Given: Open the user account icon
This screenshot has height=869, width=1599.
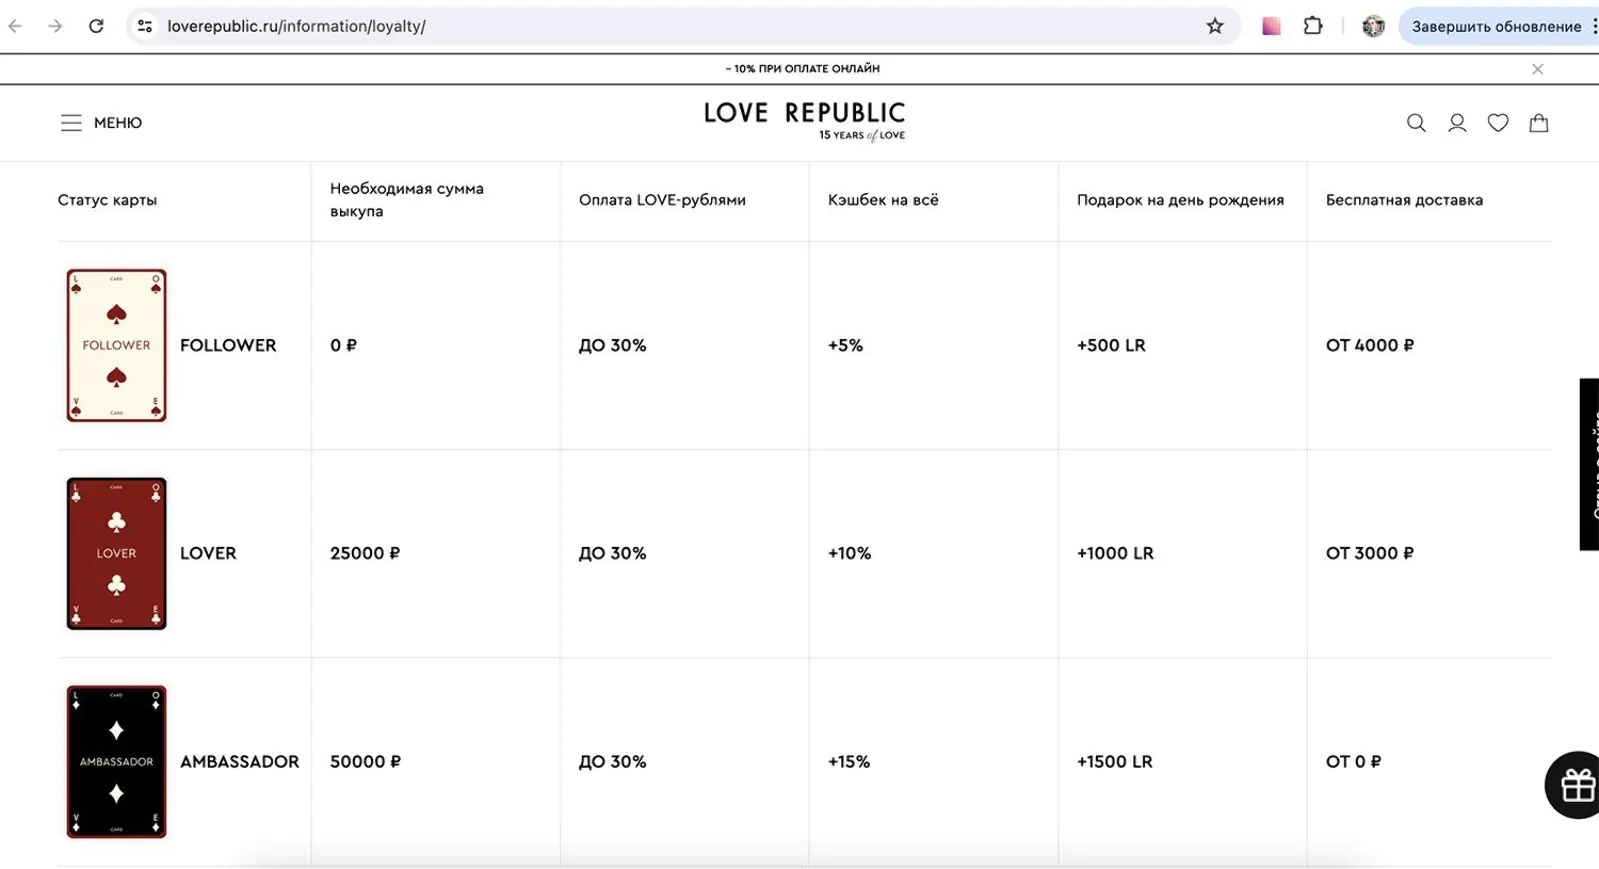Looking at the screenshot, I should [1457, 123].
